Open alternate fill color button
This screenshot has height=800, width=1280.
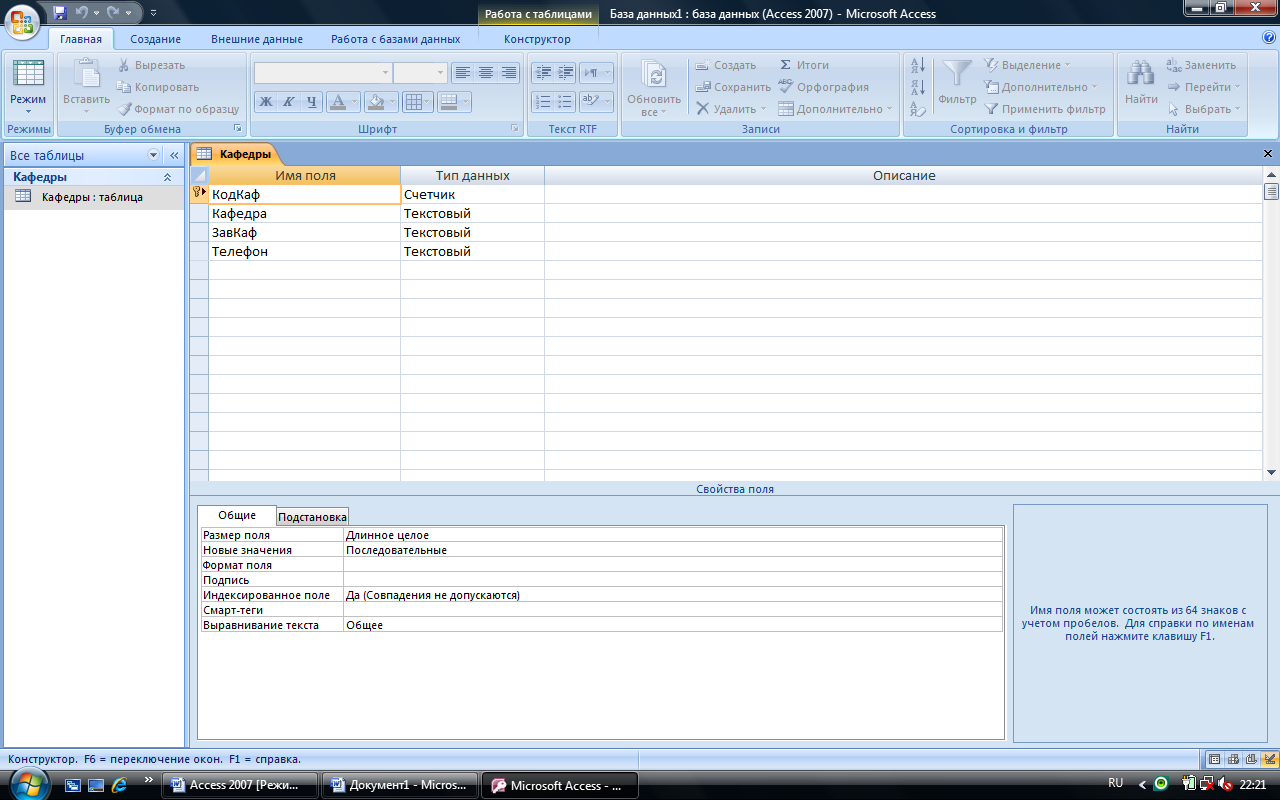pos(454,102)
